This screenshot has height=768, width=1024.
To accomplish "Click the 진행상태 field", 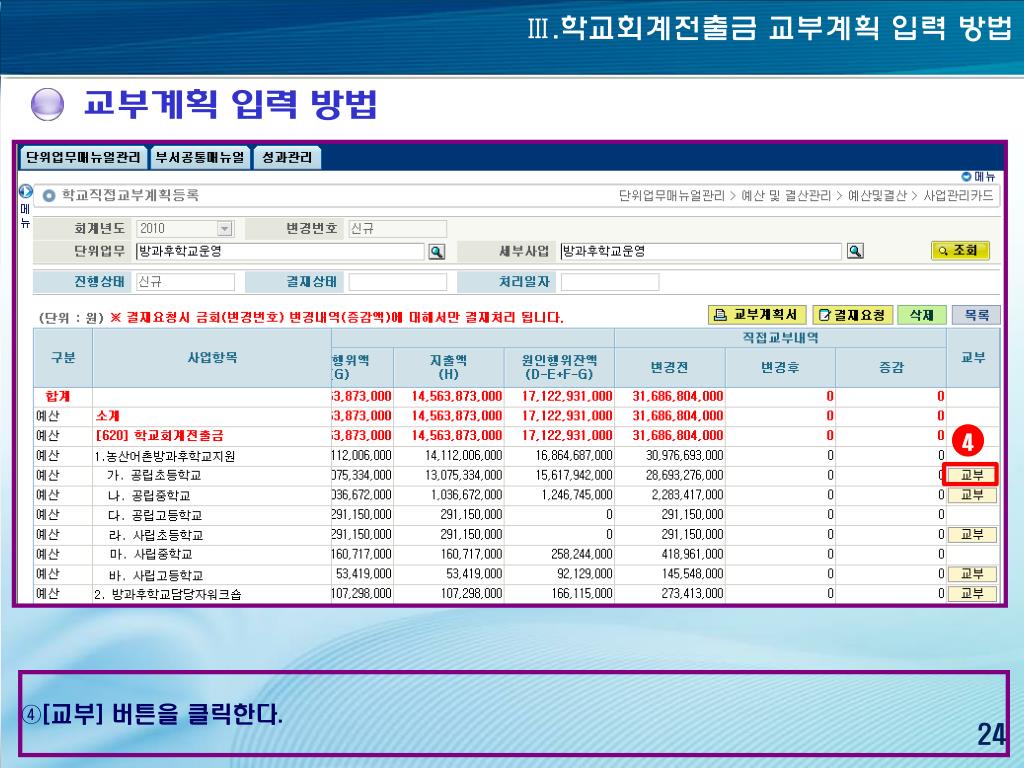I will tap(185, 282).
